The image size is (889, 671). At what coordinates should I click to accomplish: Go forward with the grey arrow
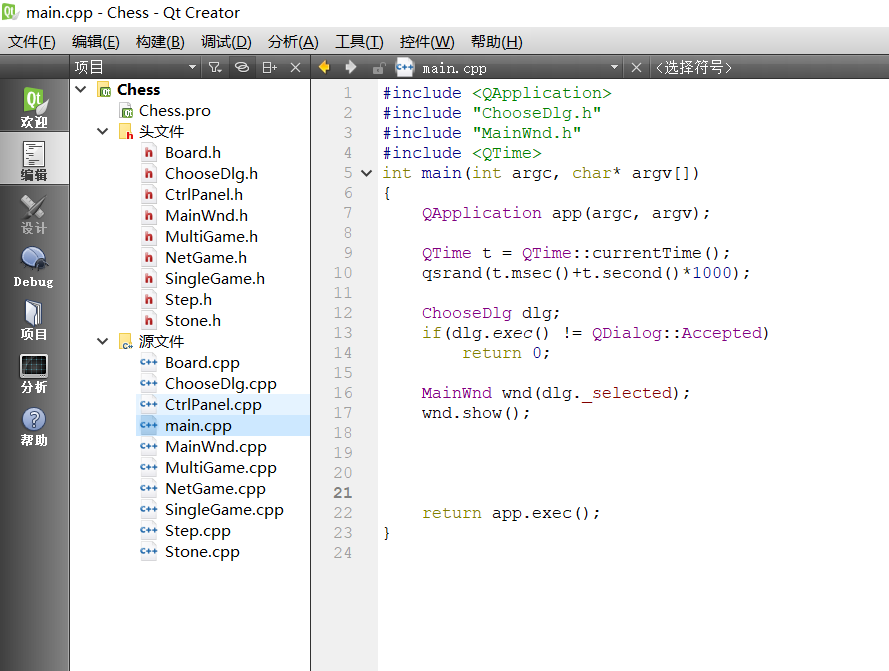351,67
